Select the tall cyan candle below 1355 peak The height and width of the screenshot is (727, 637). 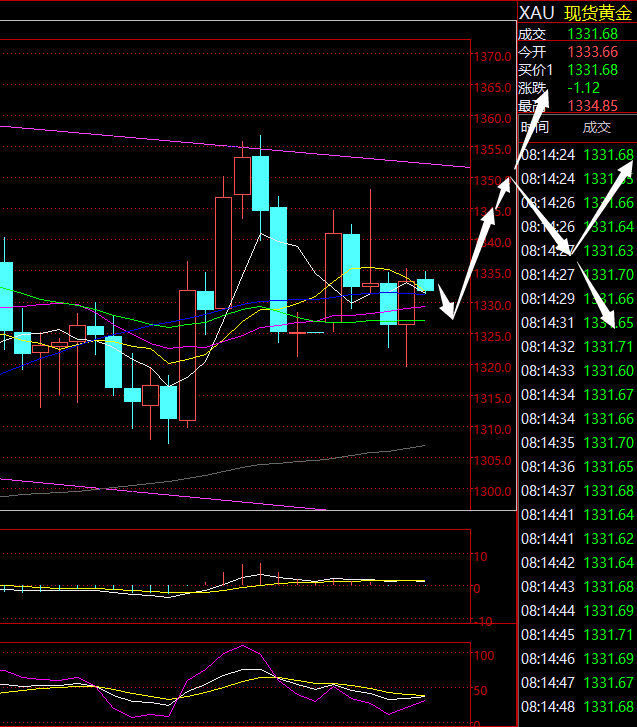pos(278,269)
